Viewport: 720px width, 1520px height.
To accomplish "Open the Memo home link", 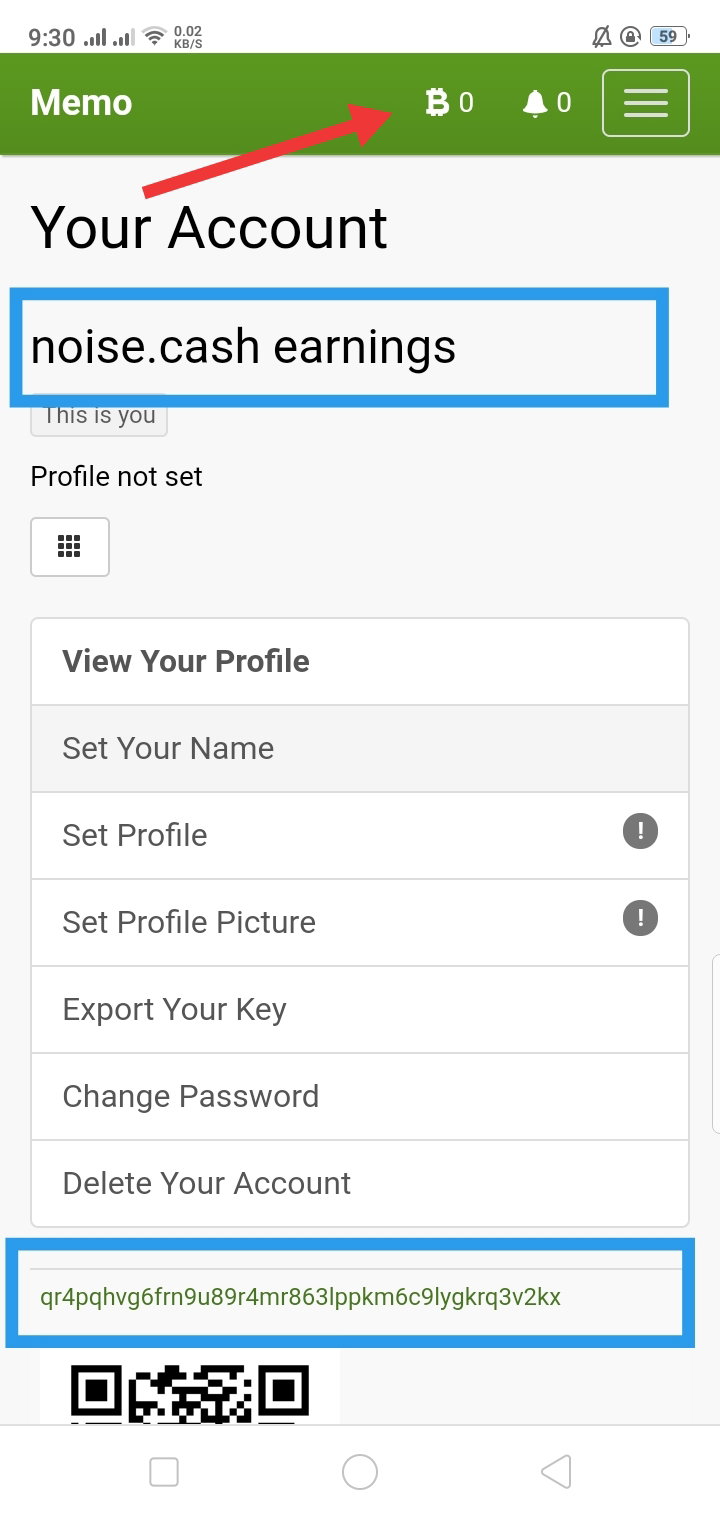I will [x=82, y=103].
